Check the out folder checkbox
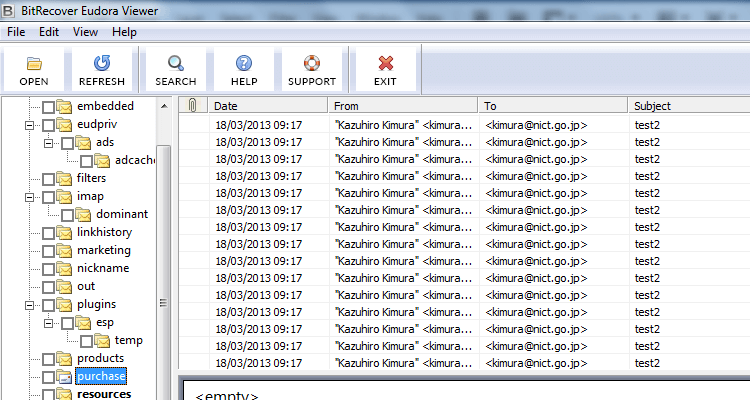 [48, 288]
